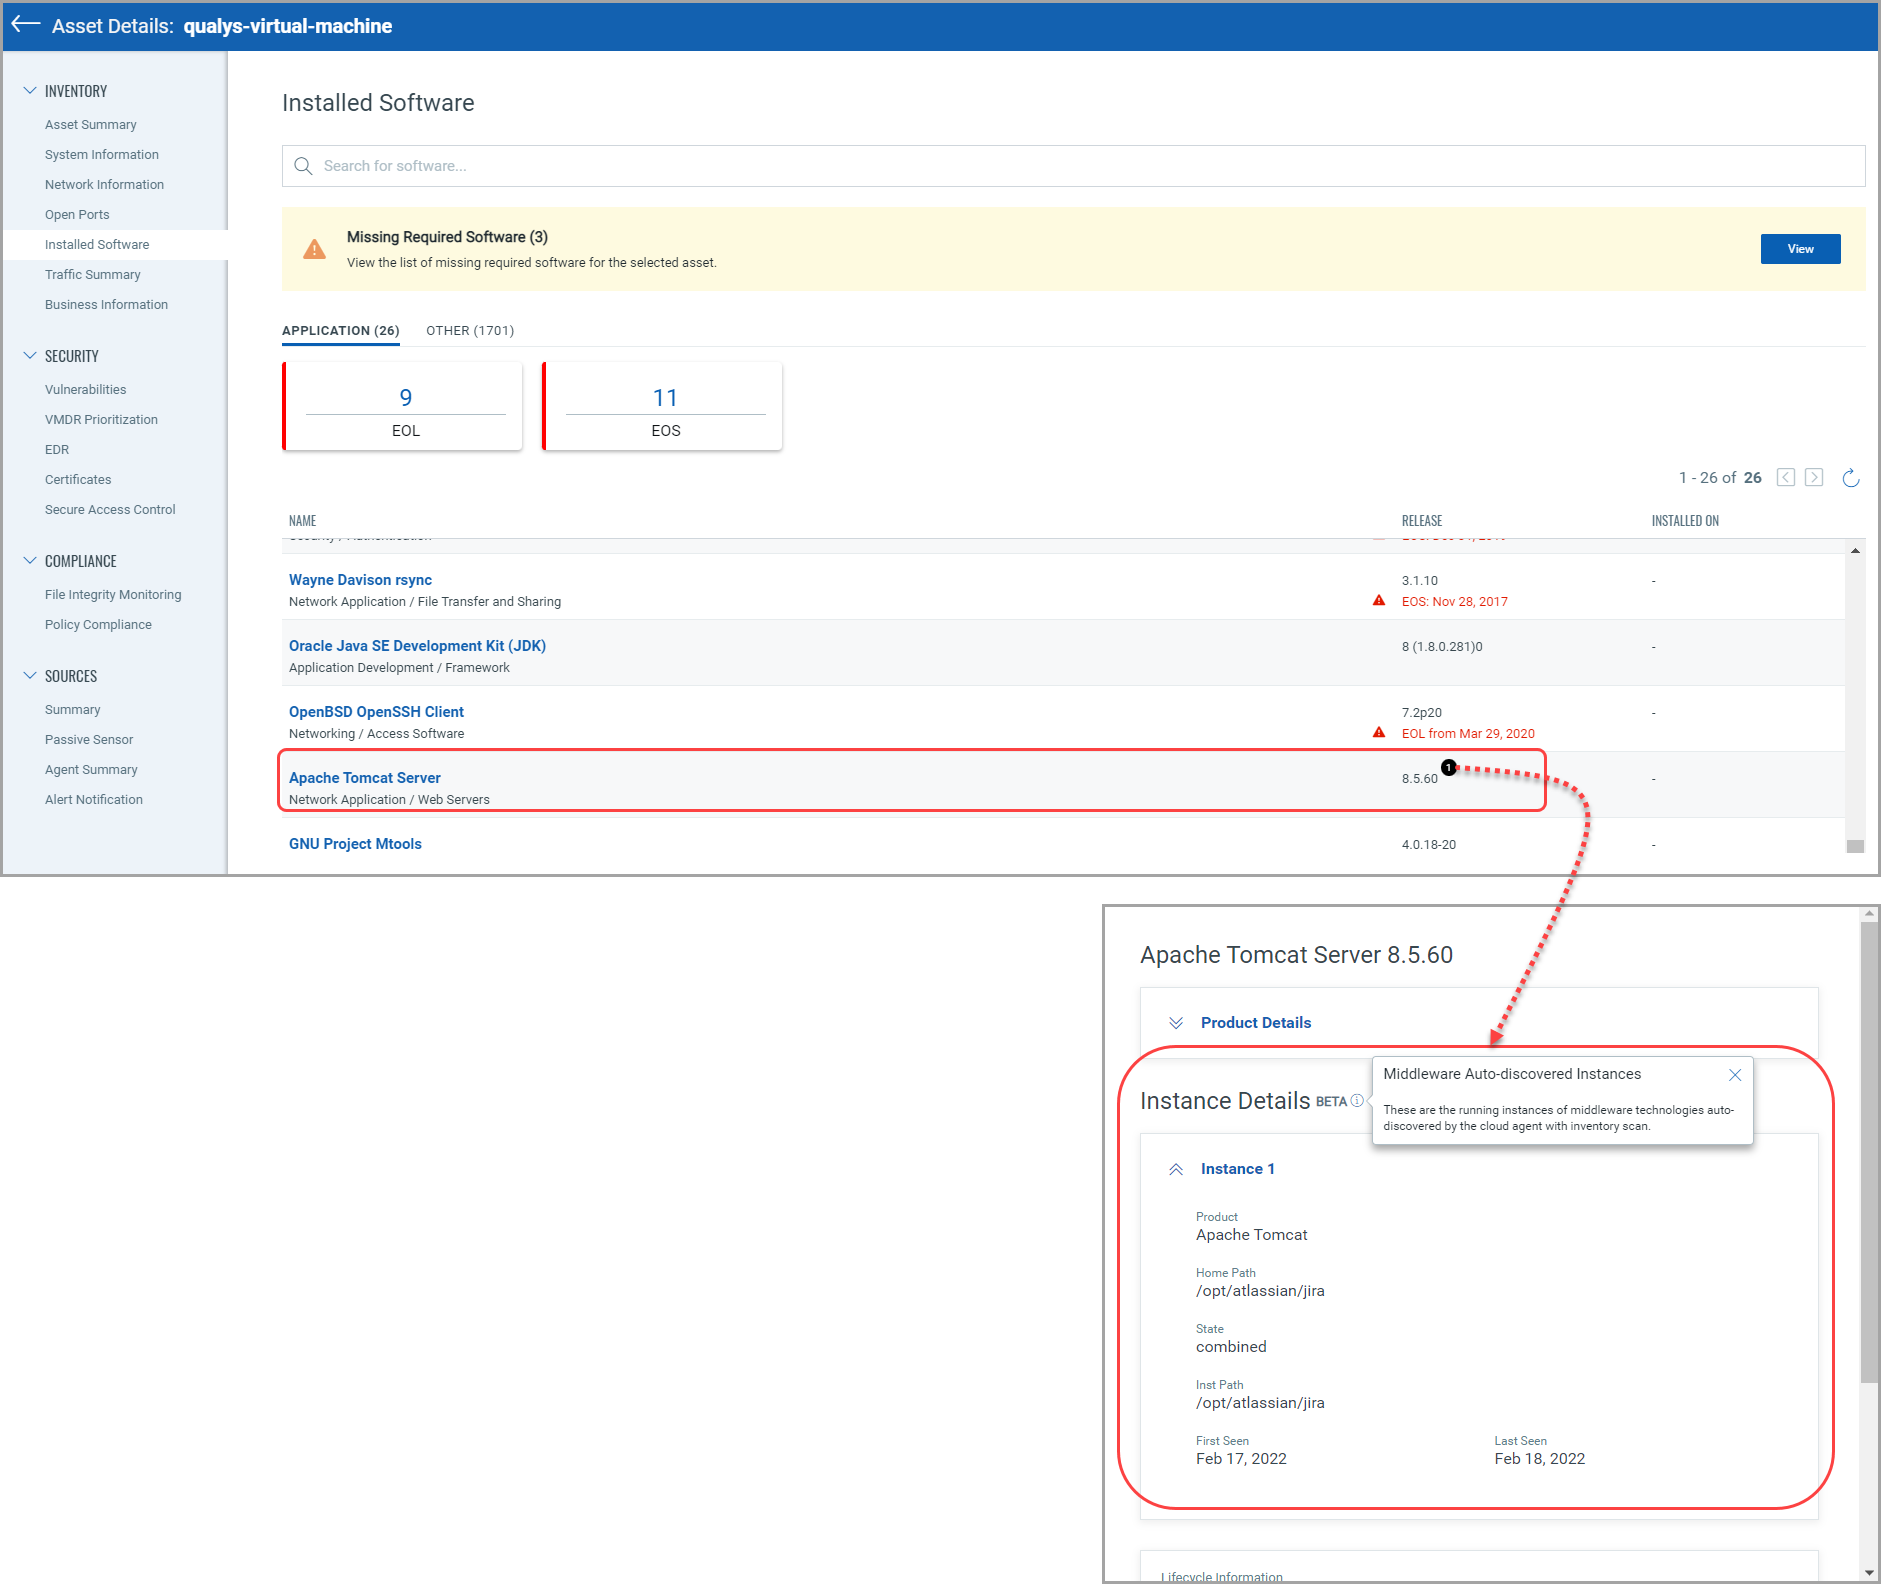Click details panel scrollbar down arrow
The image size is (1881, 1584).
[1869, 1573]
